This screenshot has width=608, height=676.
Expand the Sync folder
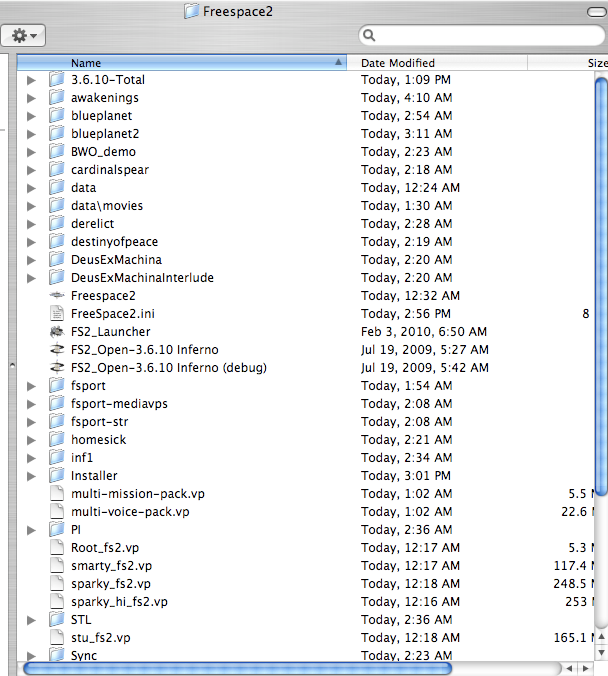pos(31,656)
